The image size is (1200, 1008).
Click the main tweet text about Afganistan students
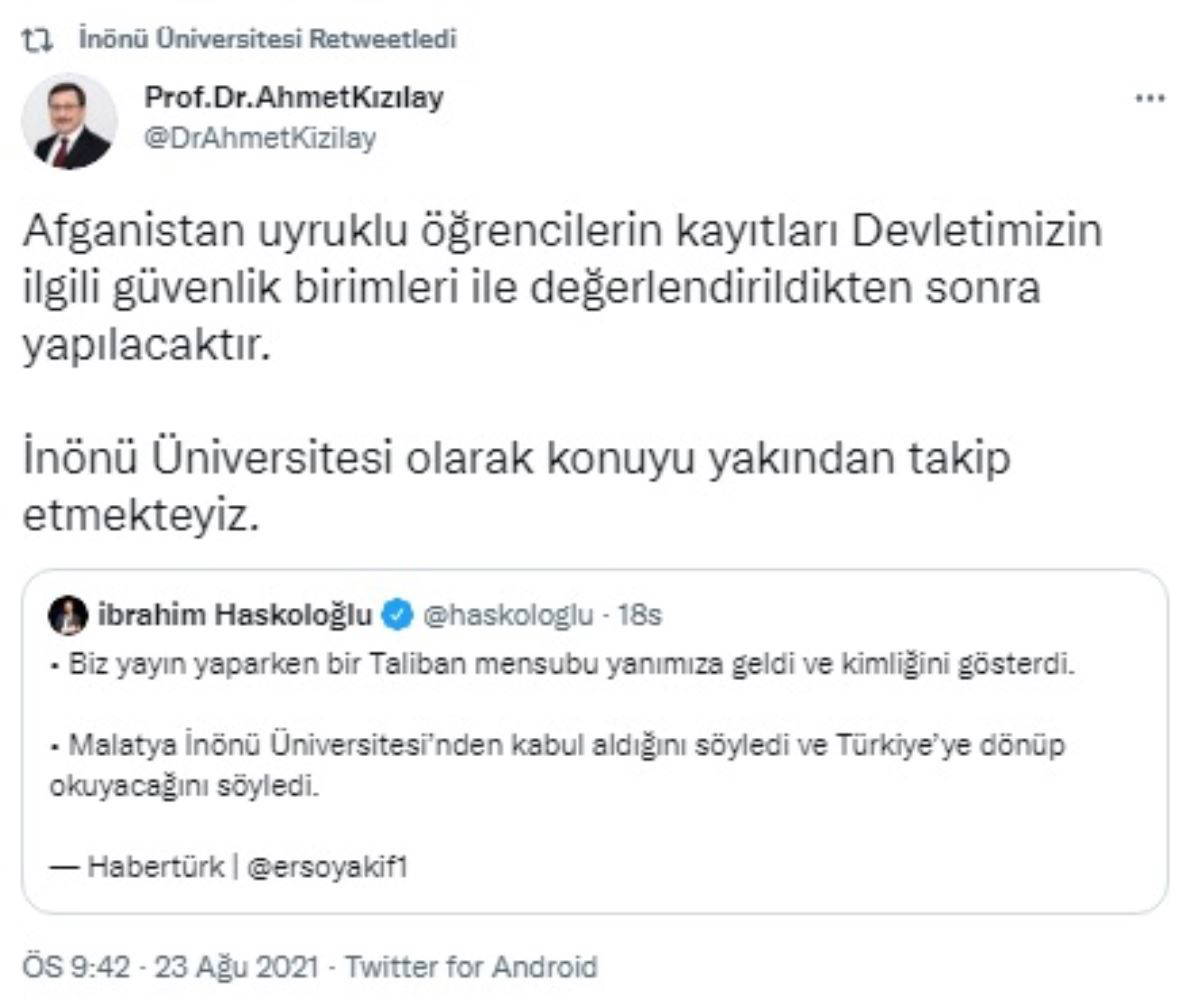(560, 290)
